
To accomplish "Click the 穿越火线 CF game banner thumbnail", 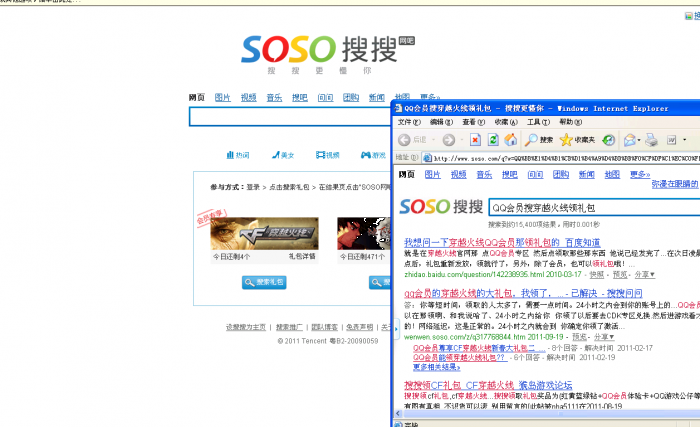I will coord(264,234).
